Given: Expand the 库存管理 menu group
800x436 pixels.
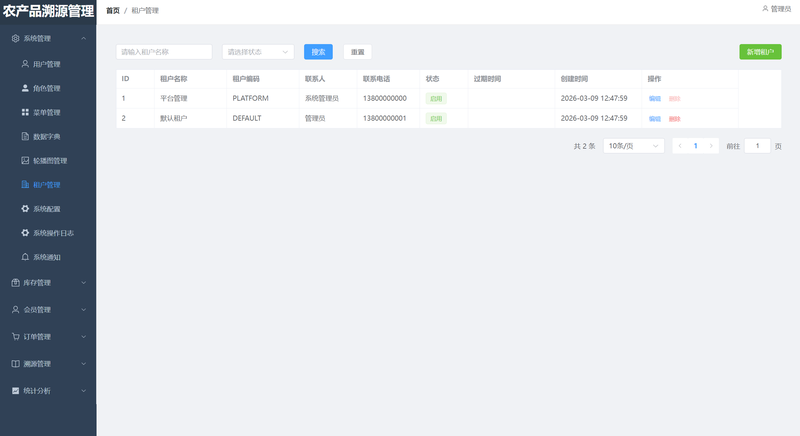Looking at the screenshot, I should point(48,282).
